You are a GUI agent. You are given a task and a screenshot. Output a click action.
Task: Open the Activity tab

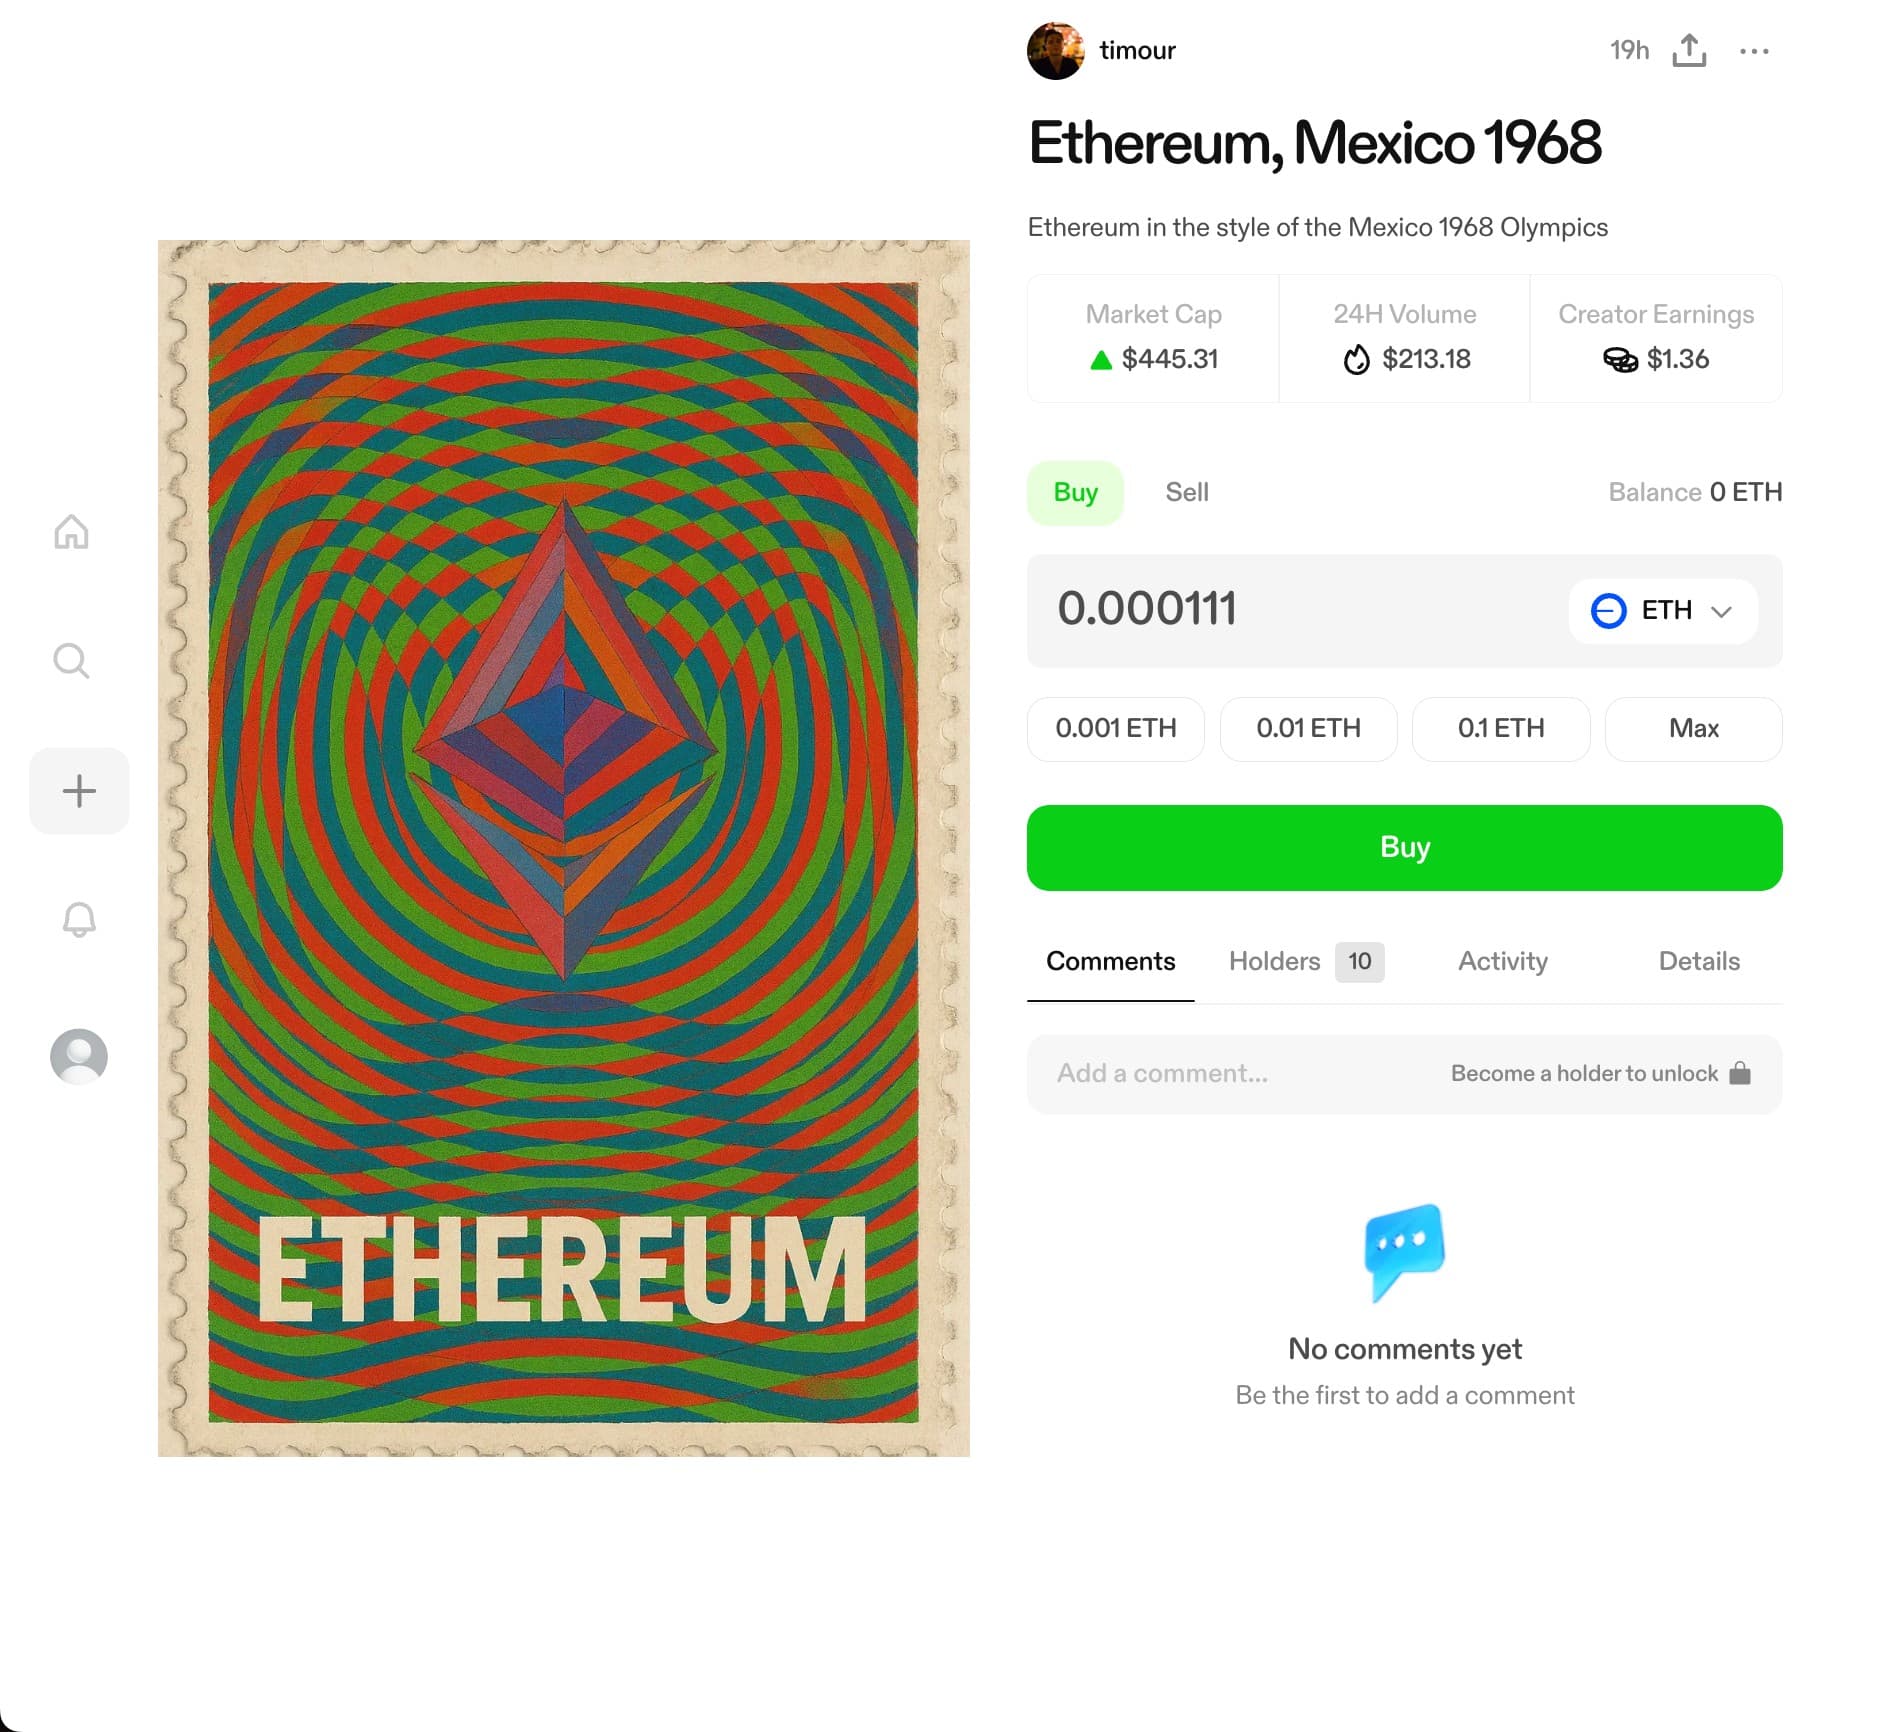click(1502, 961)
